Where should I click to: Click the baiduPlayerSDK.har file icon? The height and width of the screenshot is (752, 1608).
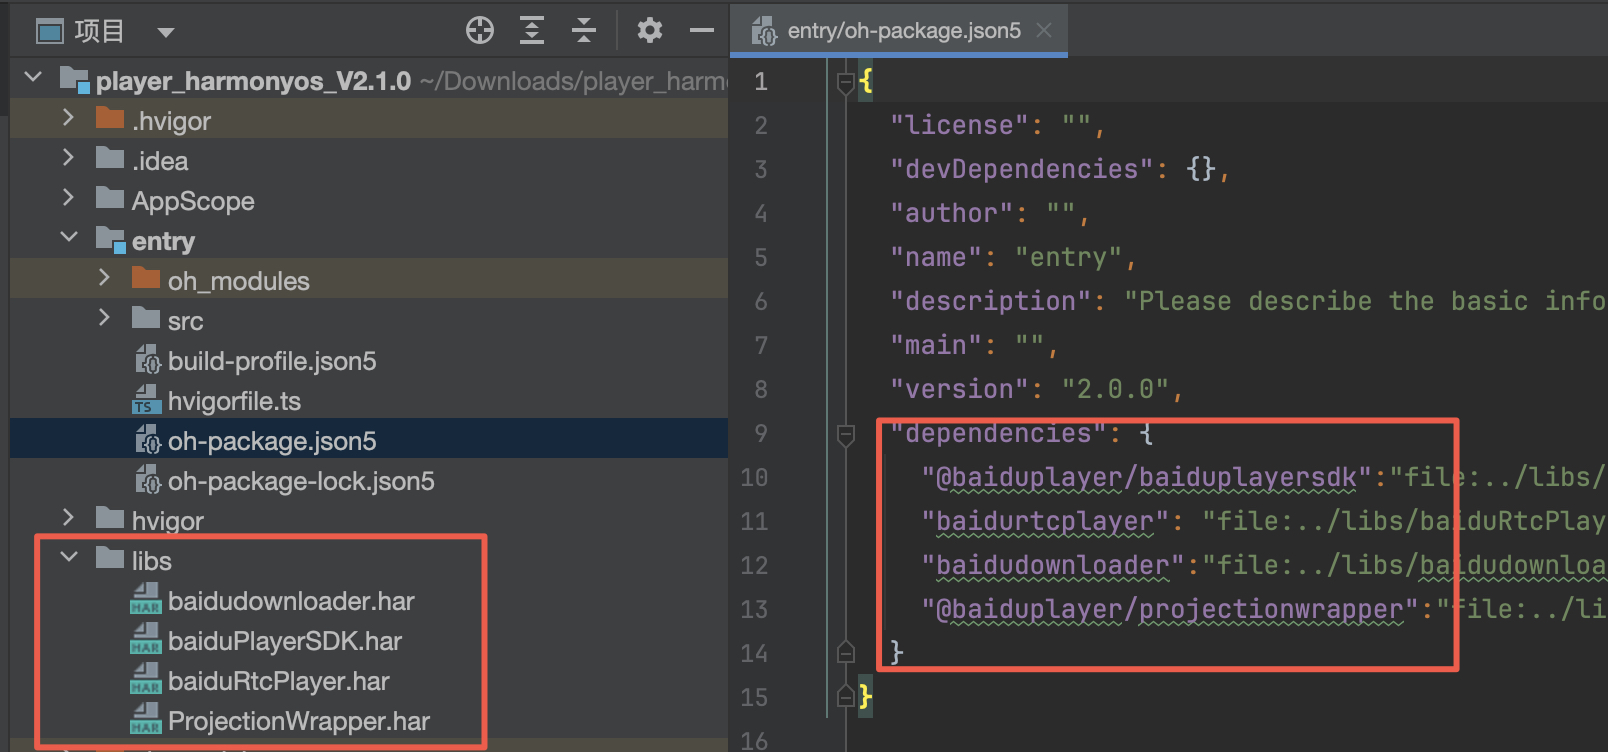(x=146, y=640)
